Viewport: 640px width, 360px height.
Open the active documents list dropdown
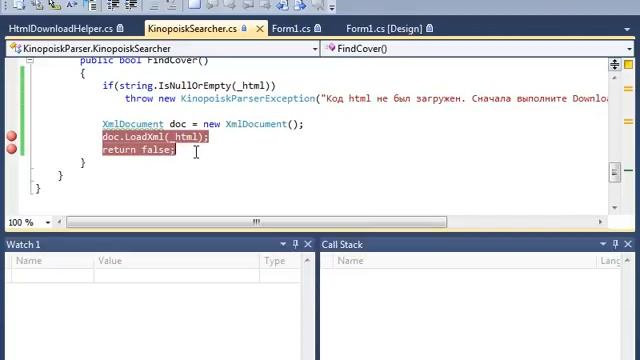[627, 29]
